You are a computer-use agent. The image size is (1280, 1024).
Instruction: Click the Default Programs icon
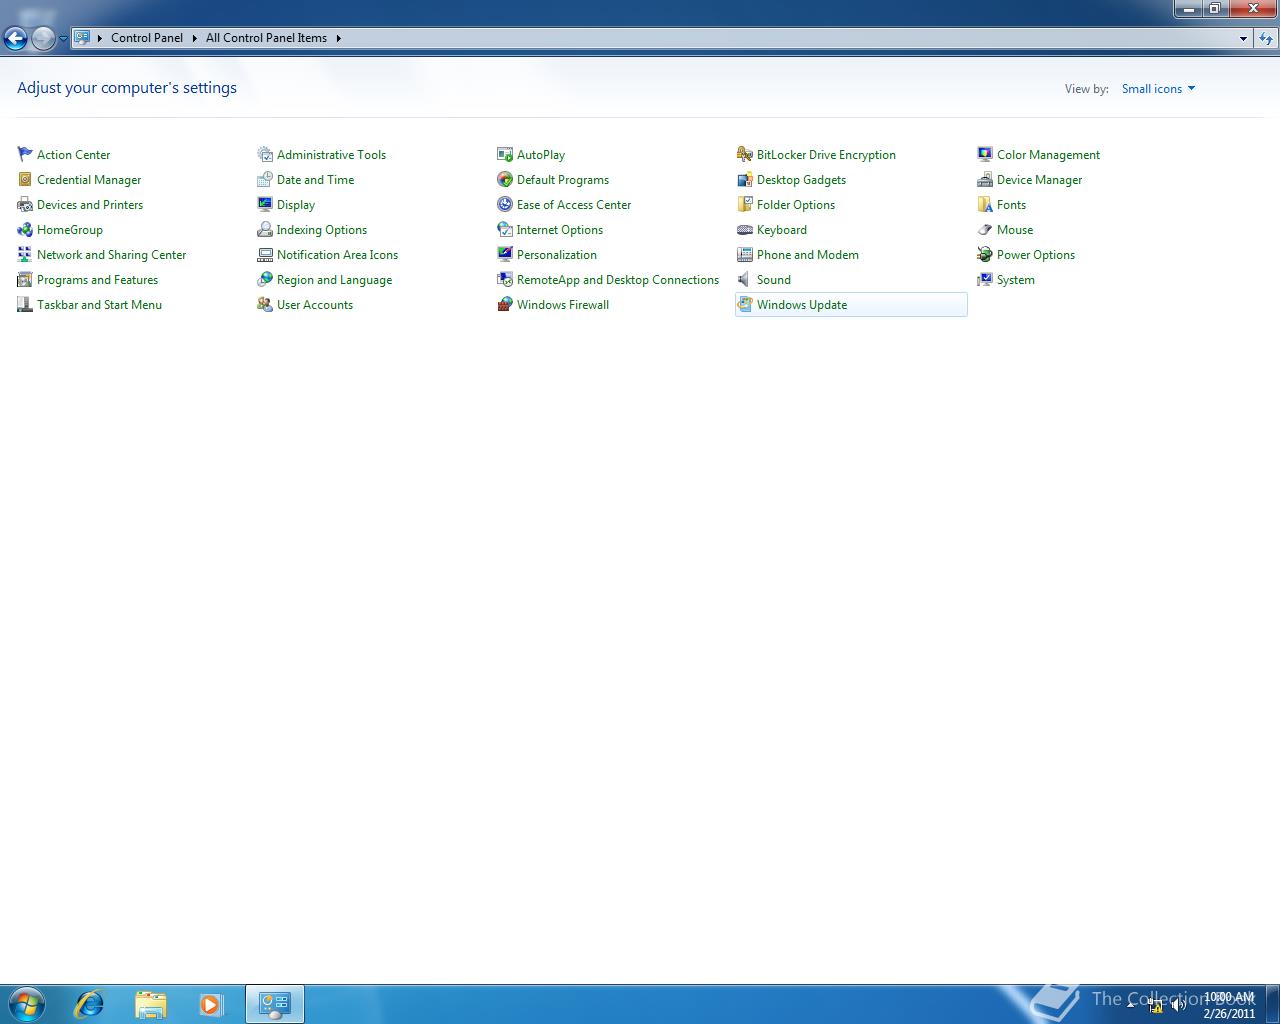505,179
